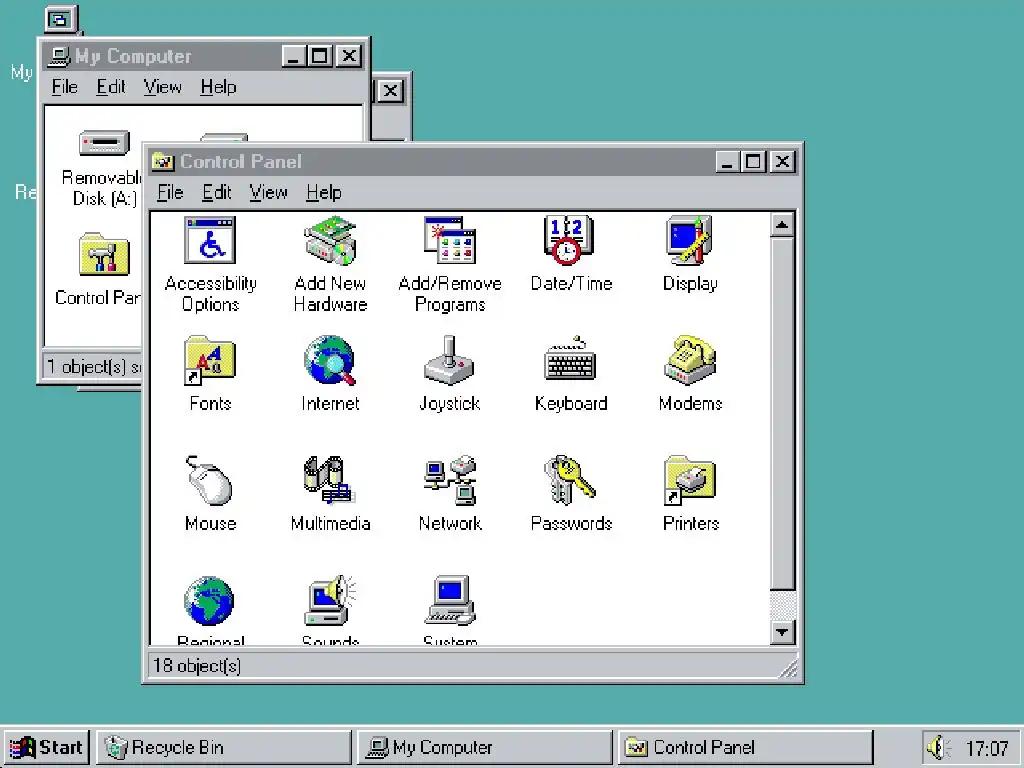Click the volume speaker tray icon
Screen dimensions: 1024x768
pos(938,747)
